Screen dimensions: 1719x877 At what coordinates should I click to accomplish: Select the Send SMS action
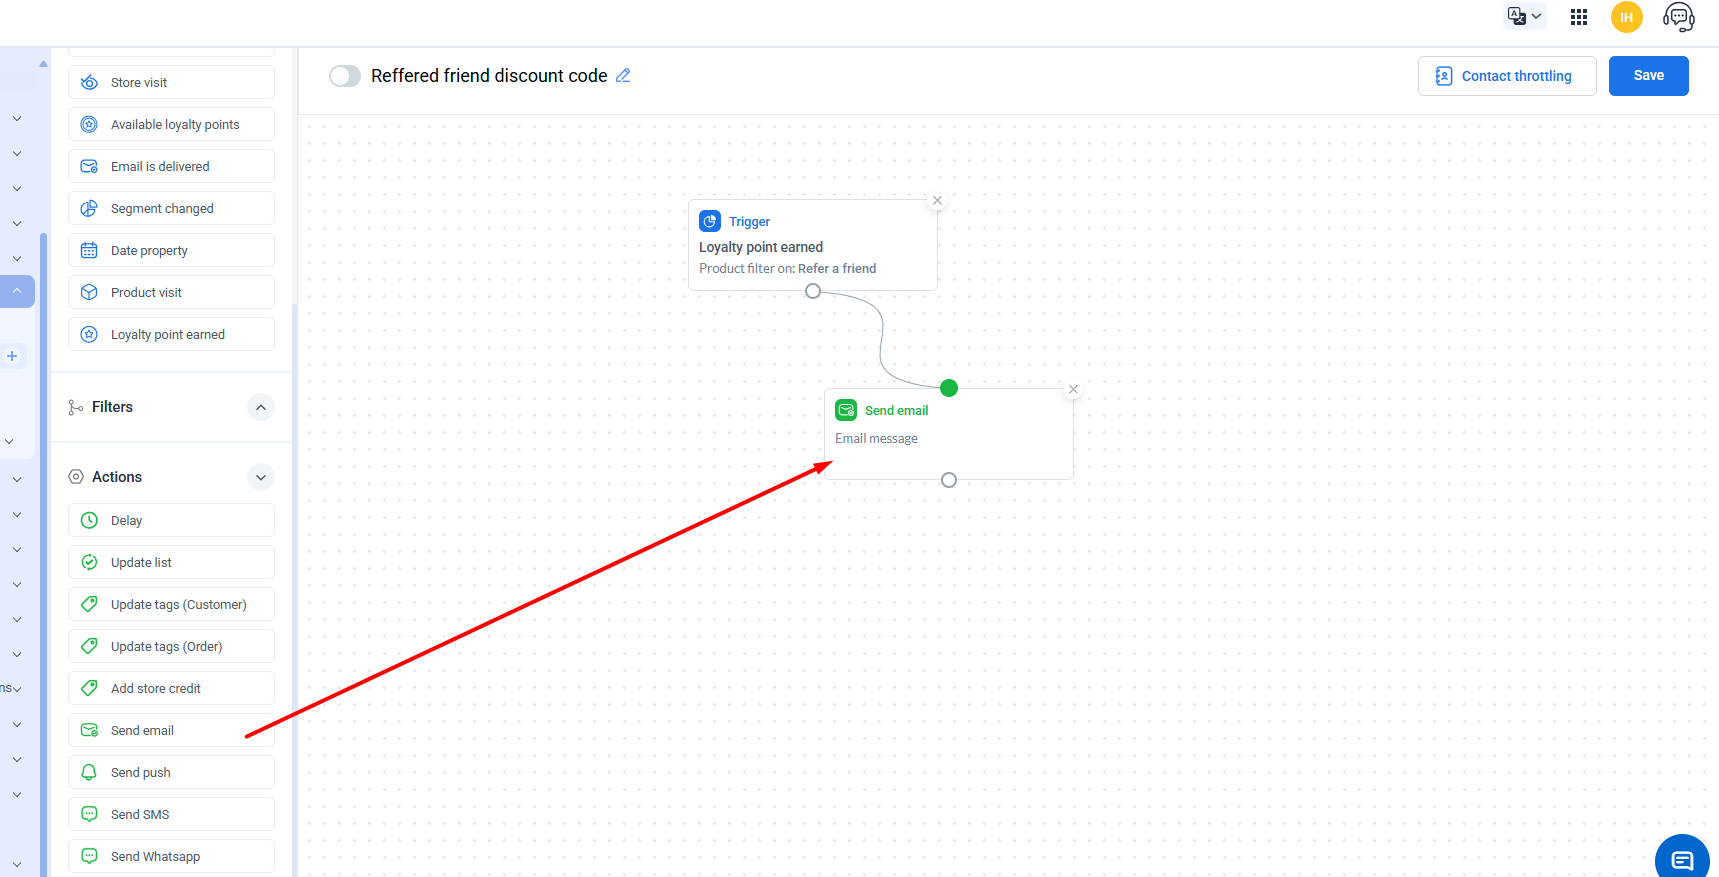[x=171, y=815]
